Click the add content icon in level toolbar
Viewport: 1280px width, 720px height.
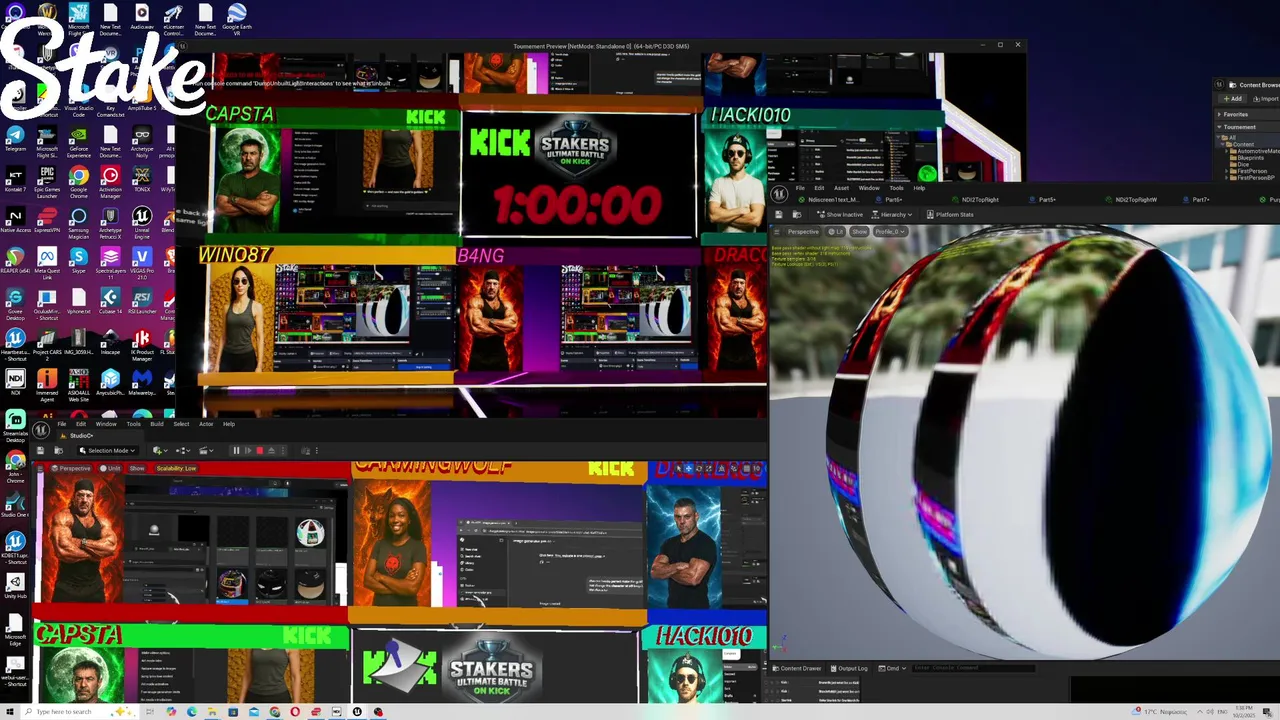pyautogui.click(x=160, y=450)
